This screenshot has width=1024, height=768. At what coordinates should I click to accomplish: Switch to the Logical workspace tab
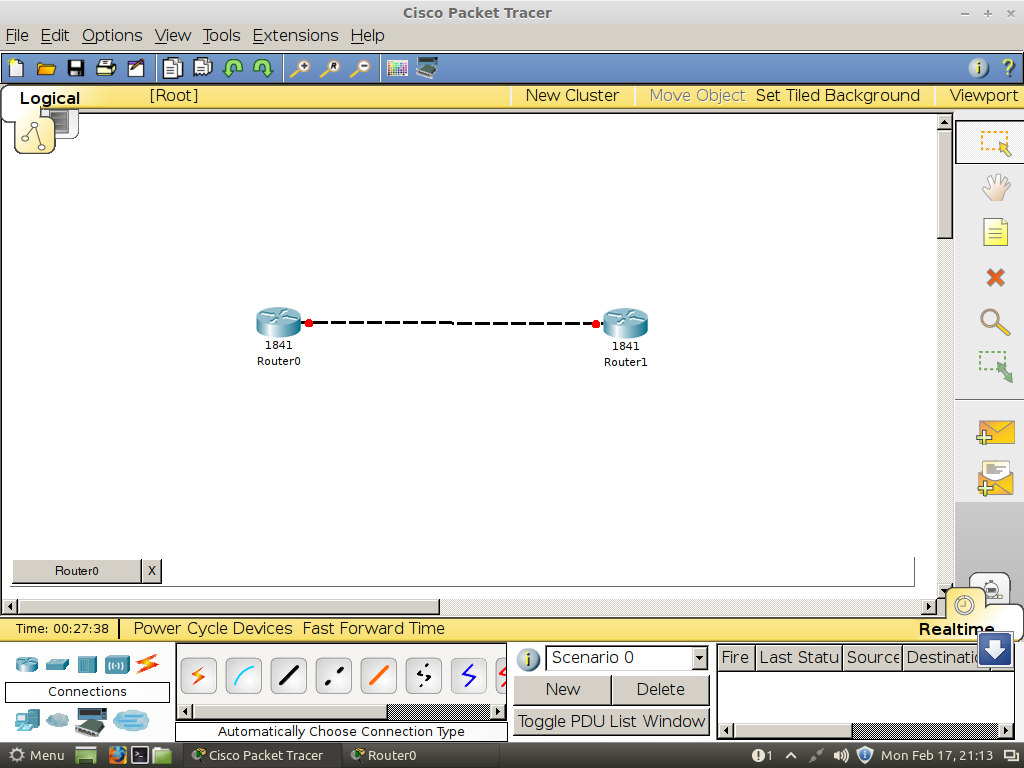click(x=50, y=98)
